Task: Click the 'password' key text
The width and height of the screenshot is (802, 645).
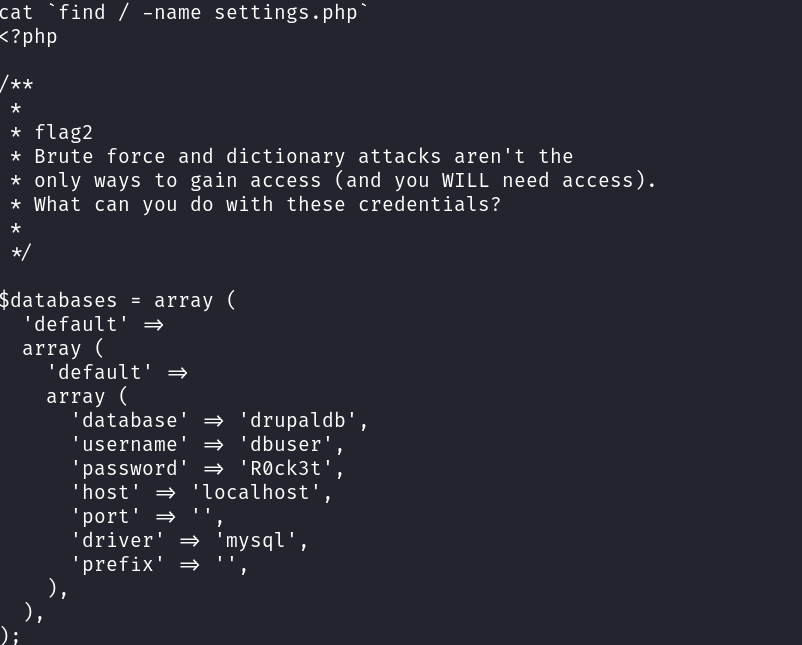Action: 130,469
